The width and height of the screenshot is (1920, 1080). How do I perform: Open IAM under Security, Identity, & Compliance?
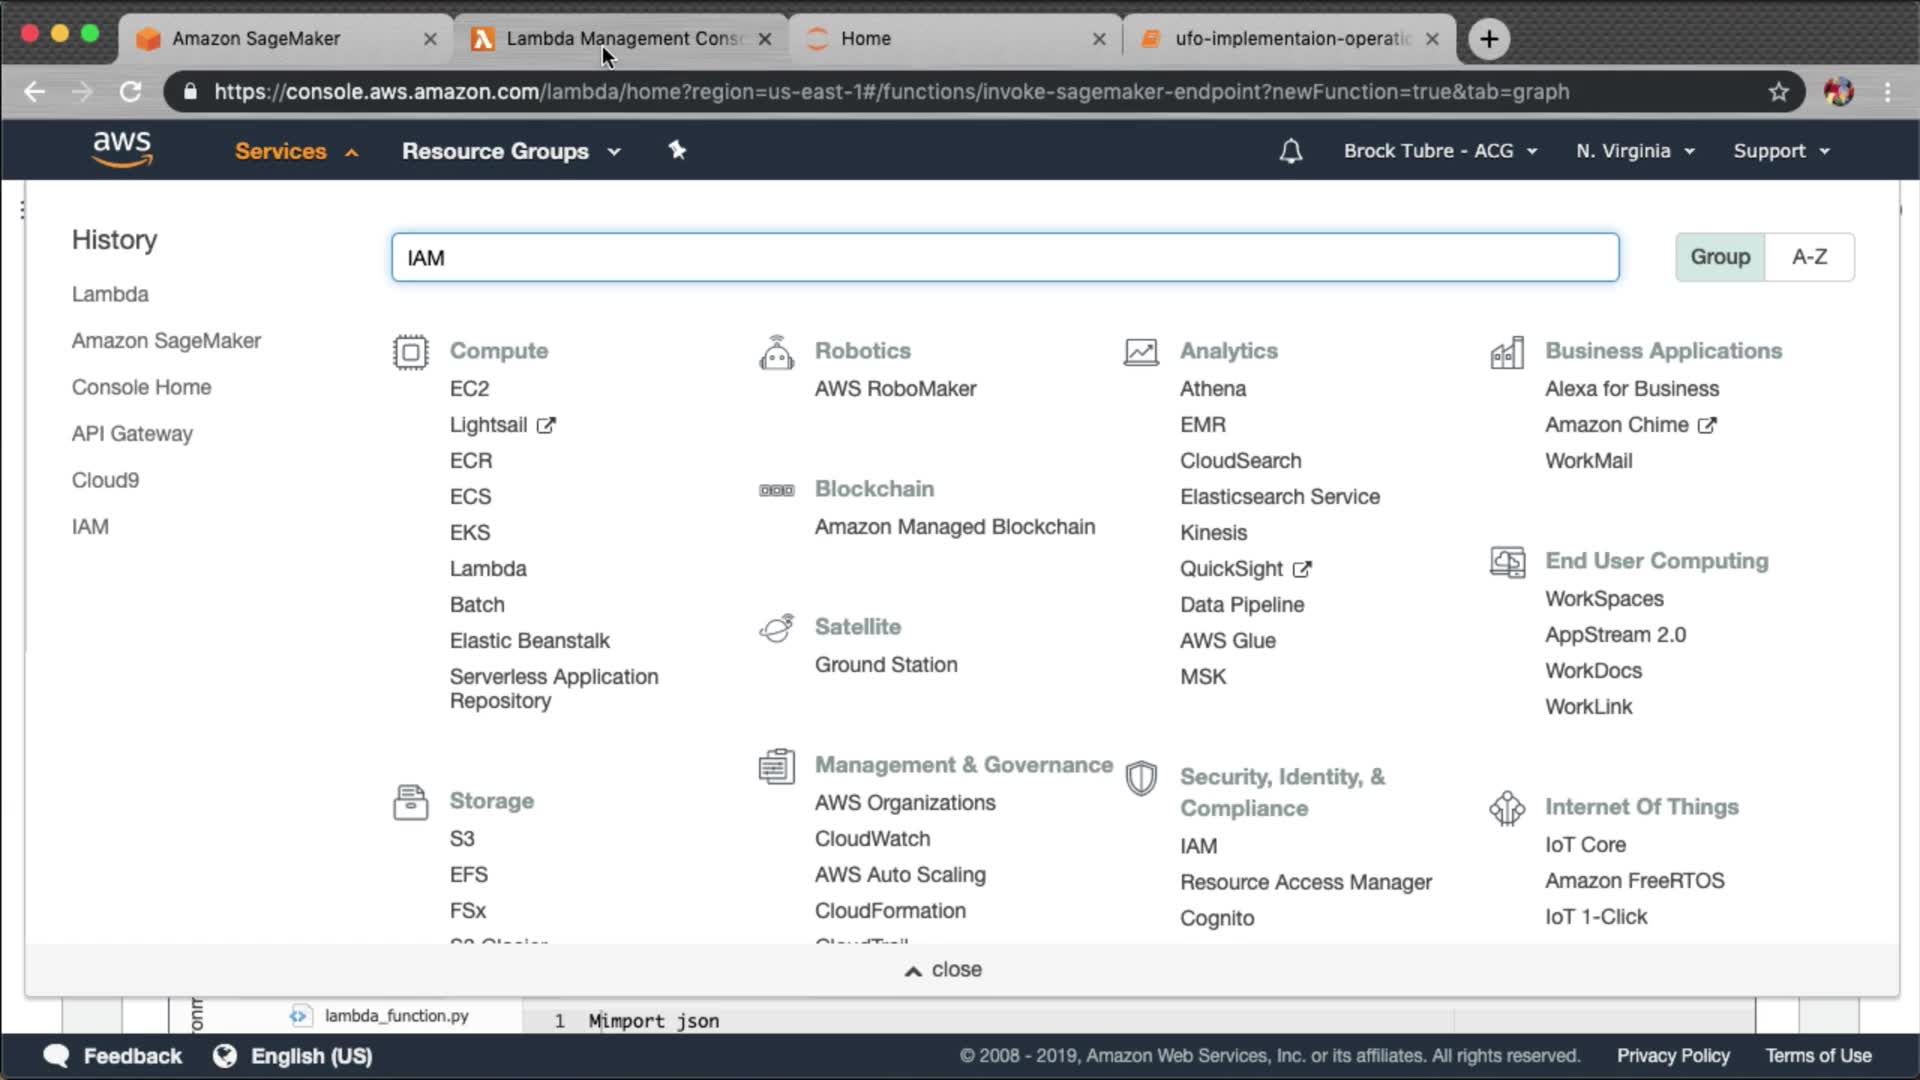[x=1198, y=846]
